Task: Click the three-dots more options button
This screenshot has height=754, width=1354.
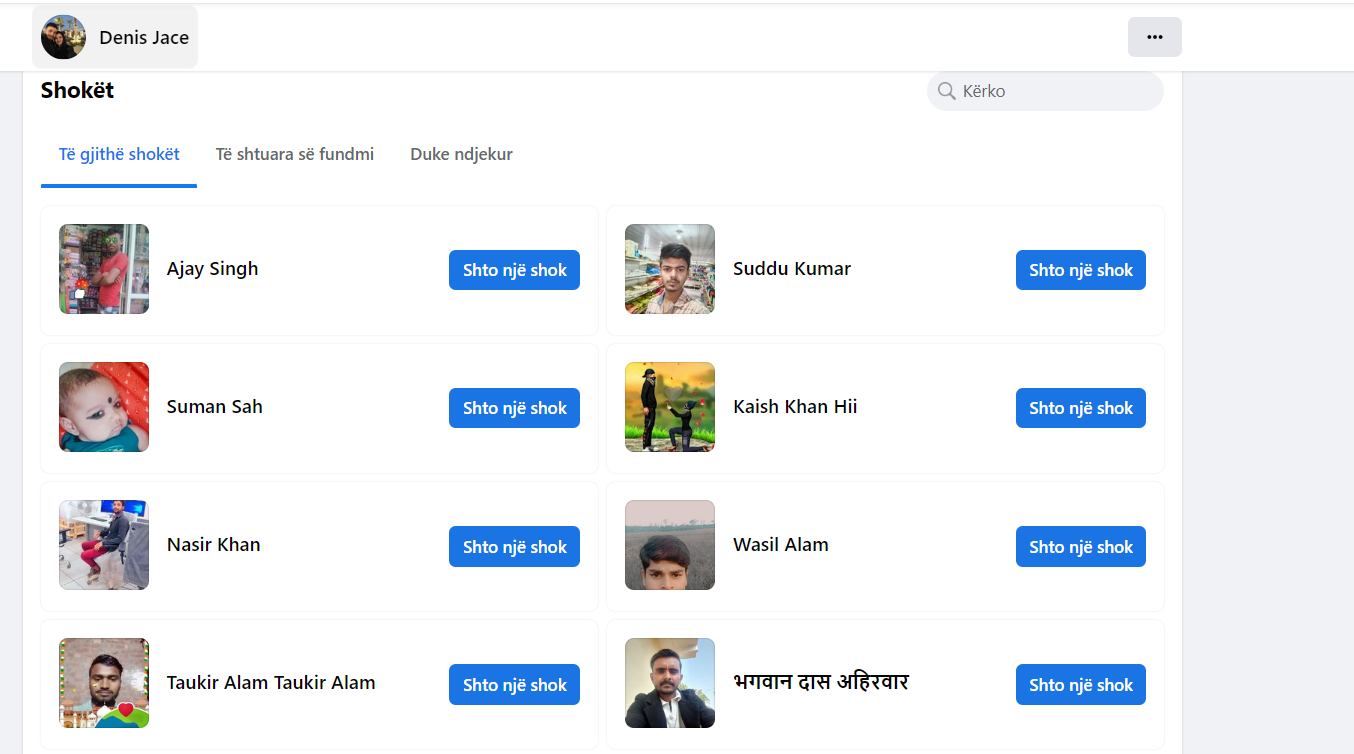Action: point(1154,37)
